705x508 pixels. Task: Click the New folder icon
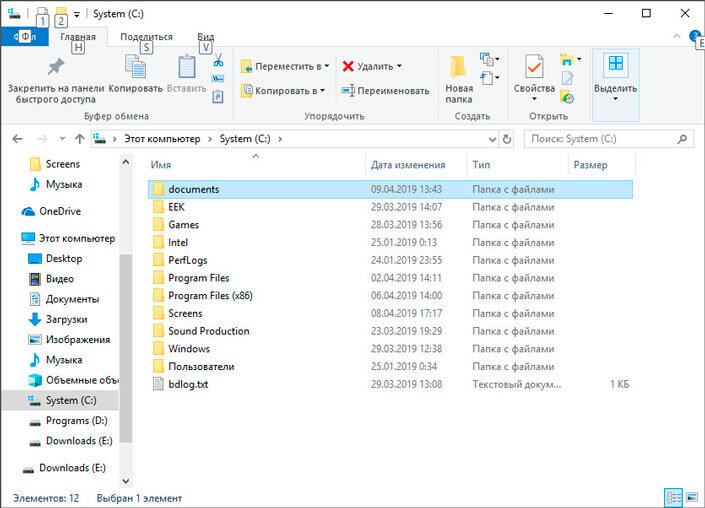coord(458,67)
